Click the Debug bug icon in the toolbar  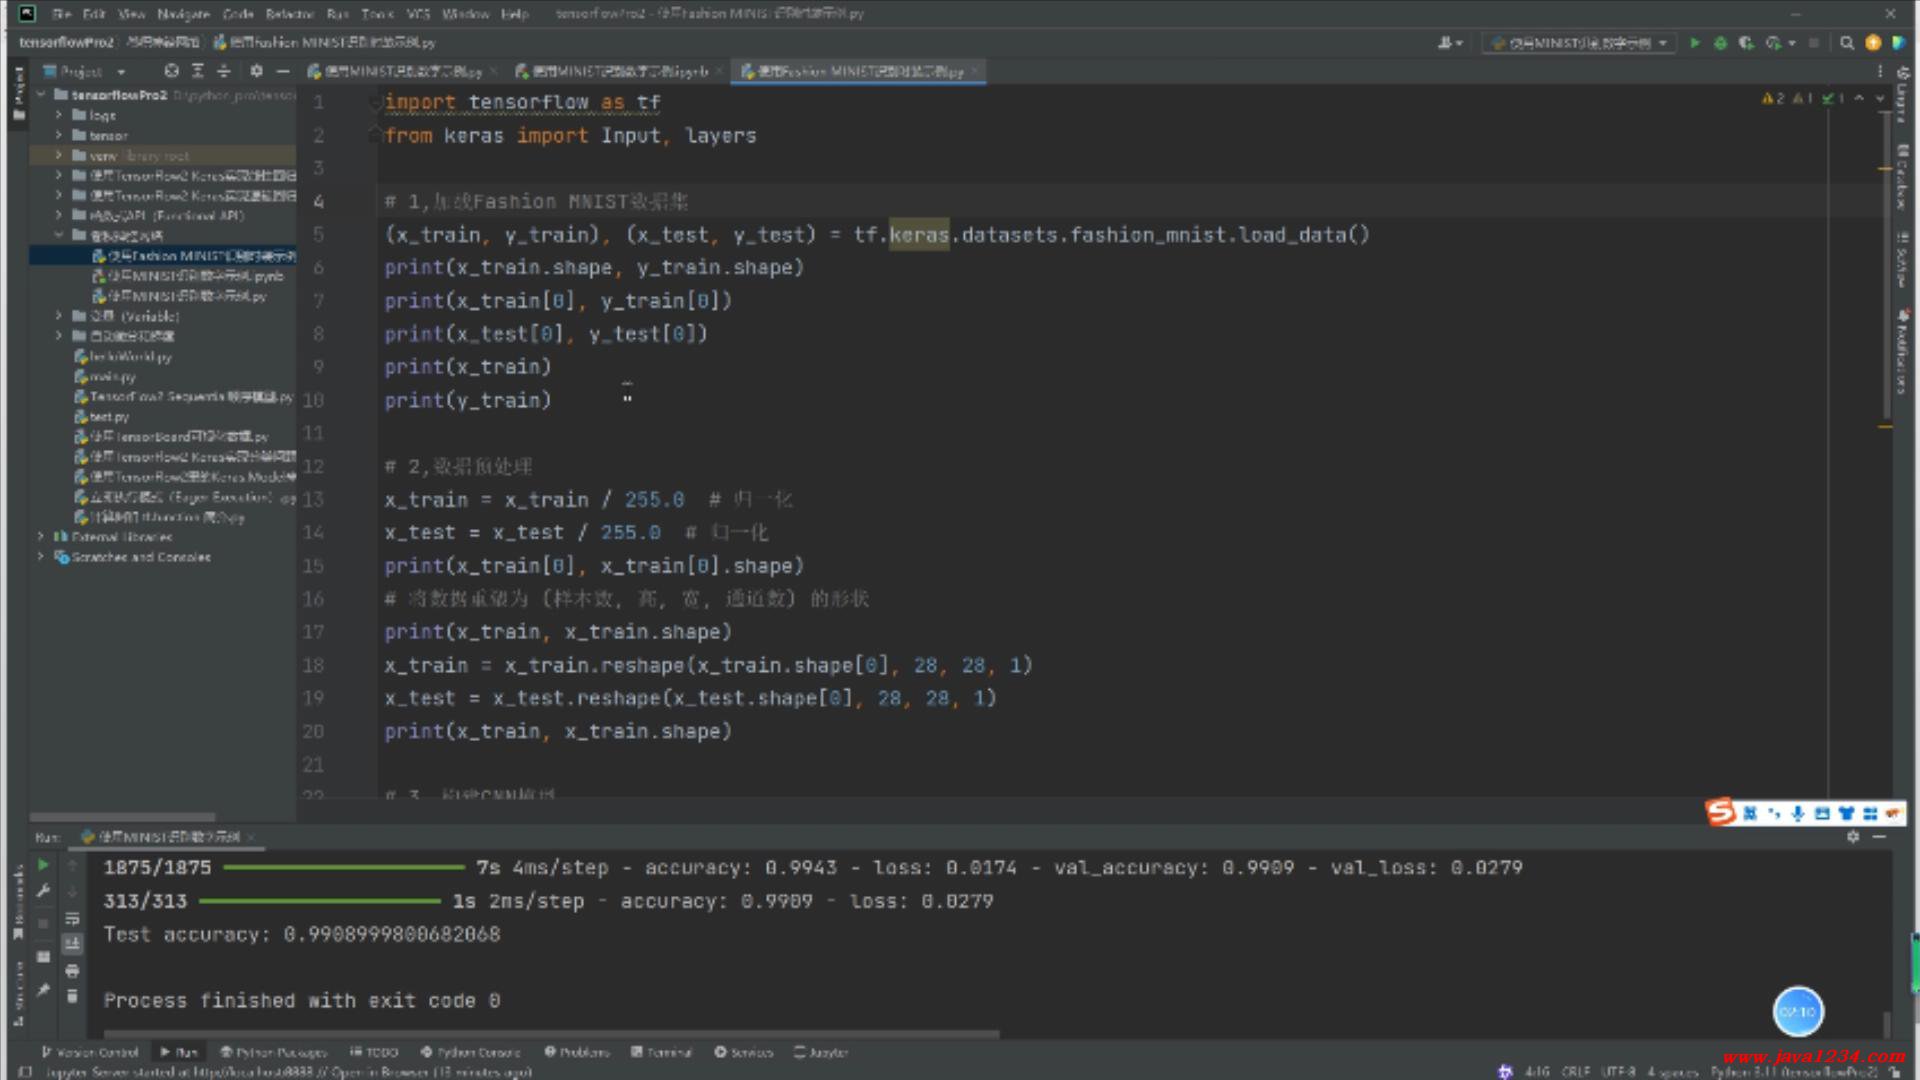pyautogui.click(x=1720, y=43)
